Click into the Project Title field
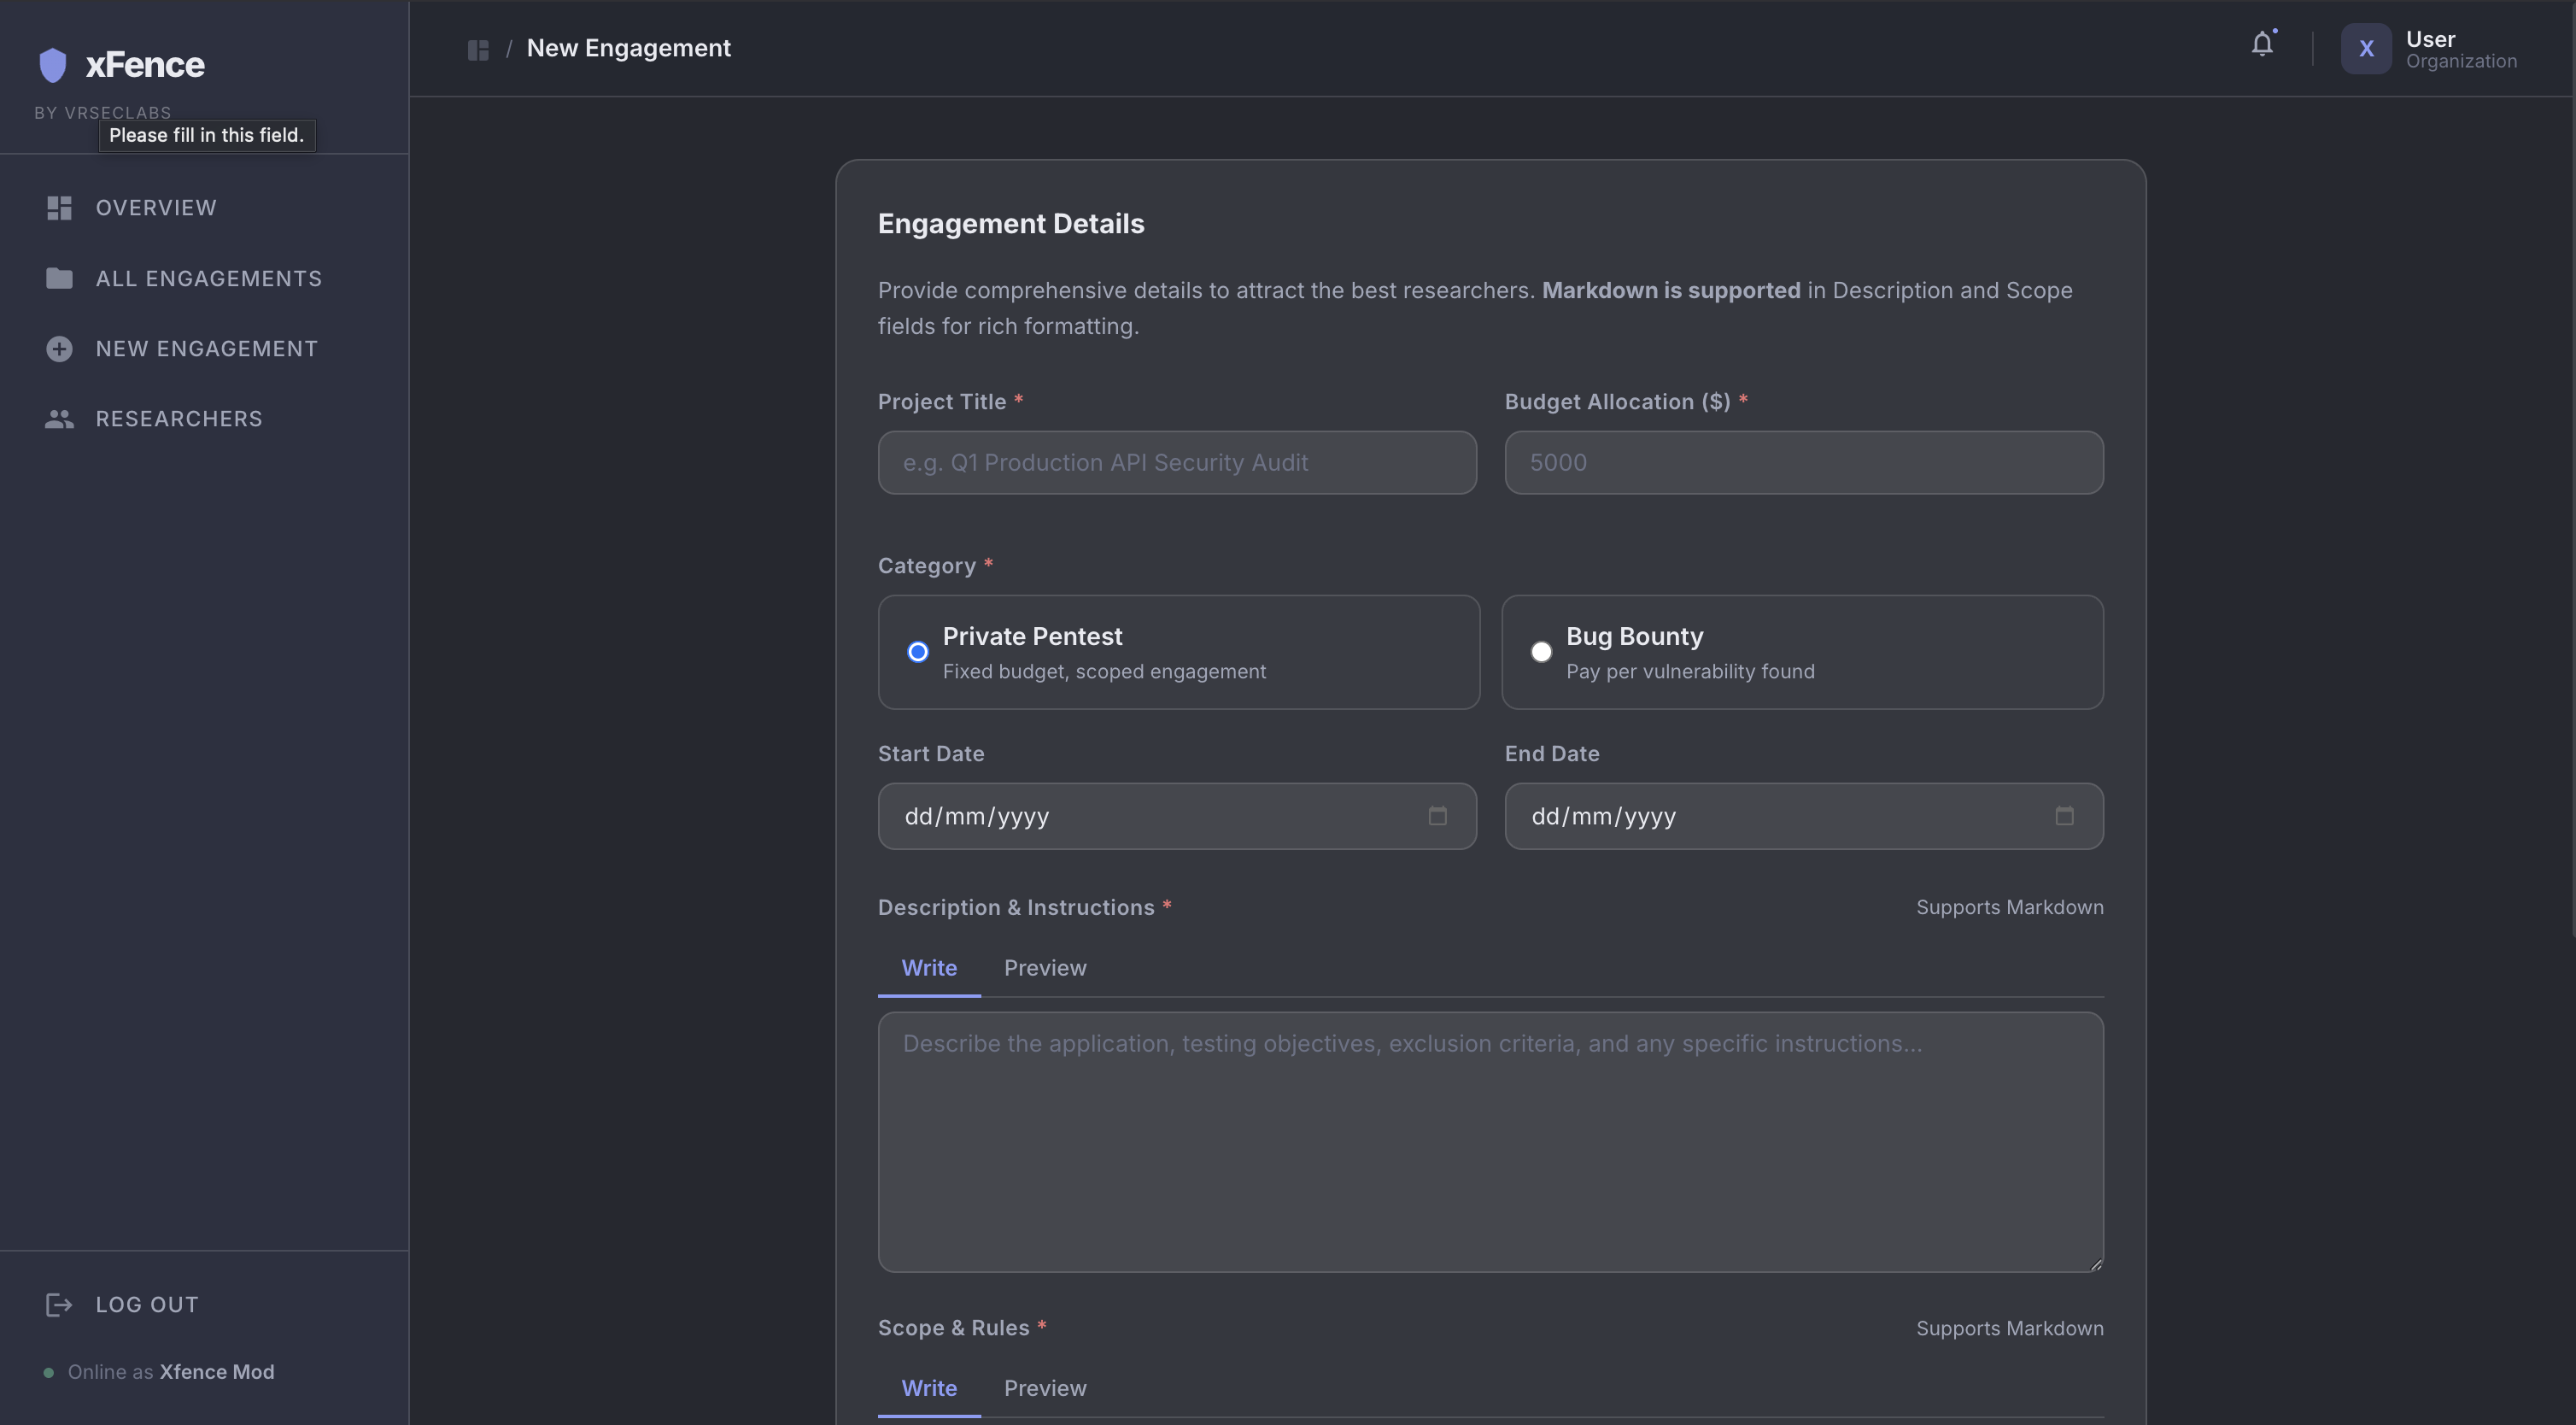 [1176, 463]
